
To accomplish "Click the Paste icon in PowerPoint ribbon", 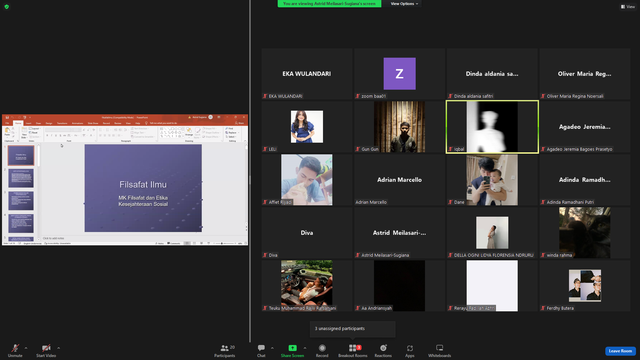I will [7, 131].
